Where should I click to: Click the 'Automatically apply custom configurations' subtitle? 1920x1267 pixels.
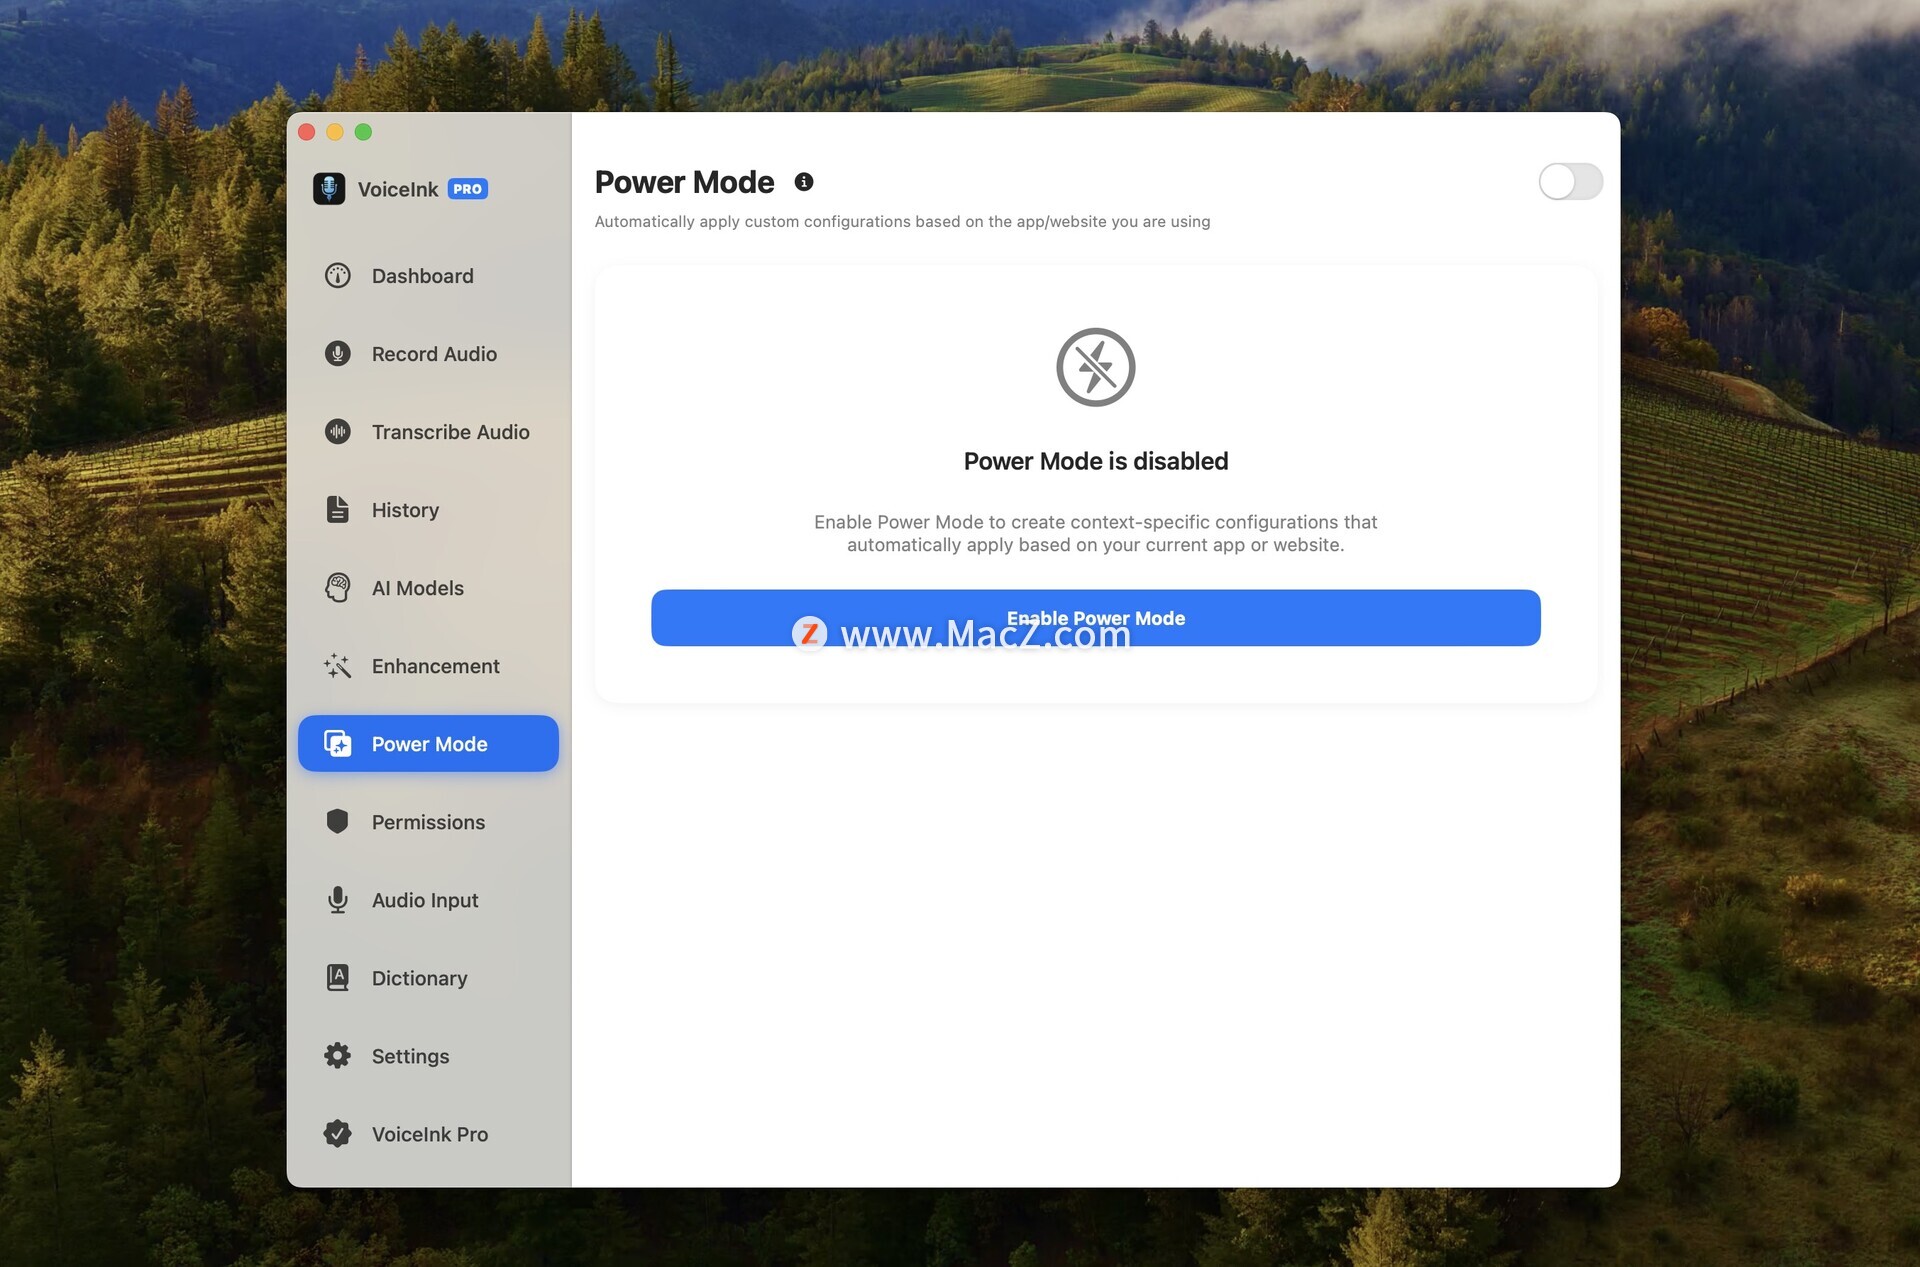click(x=902, y=221)
